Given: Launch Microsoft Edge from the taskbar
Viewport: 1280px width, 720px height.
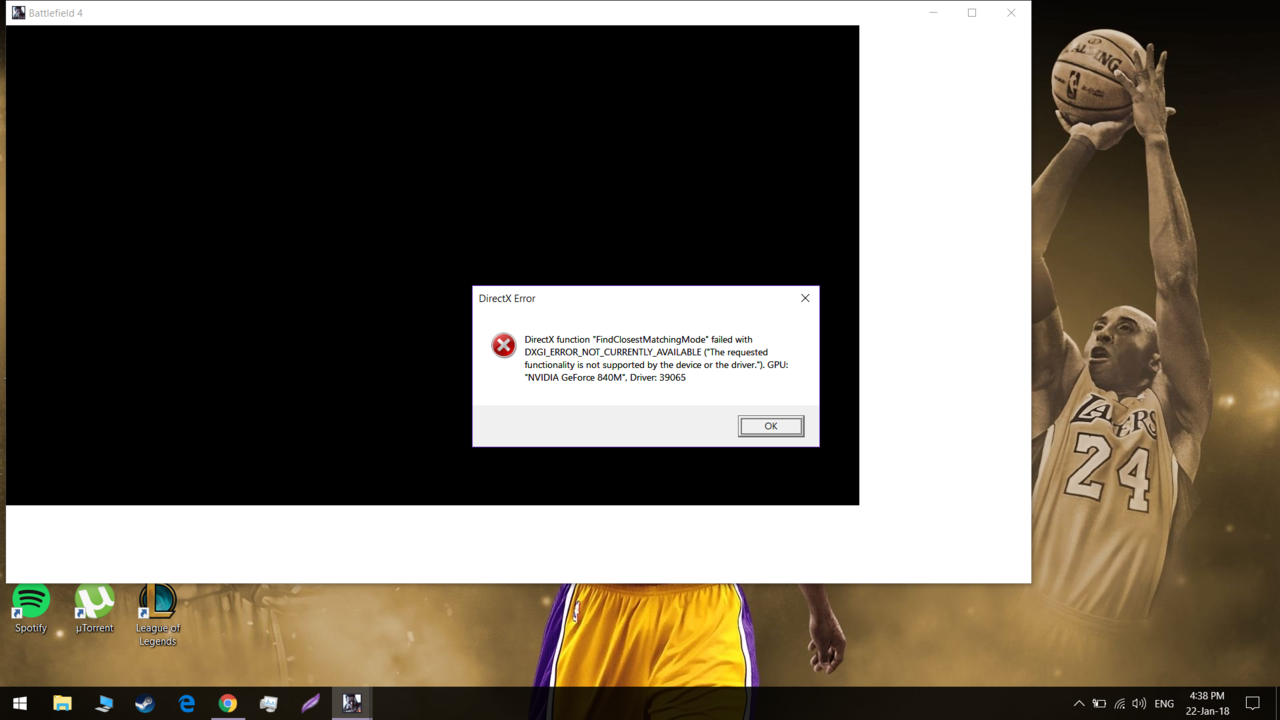Looking at the screenshot, I should (x=187, y=703).
